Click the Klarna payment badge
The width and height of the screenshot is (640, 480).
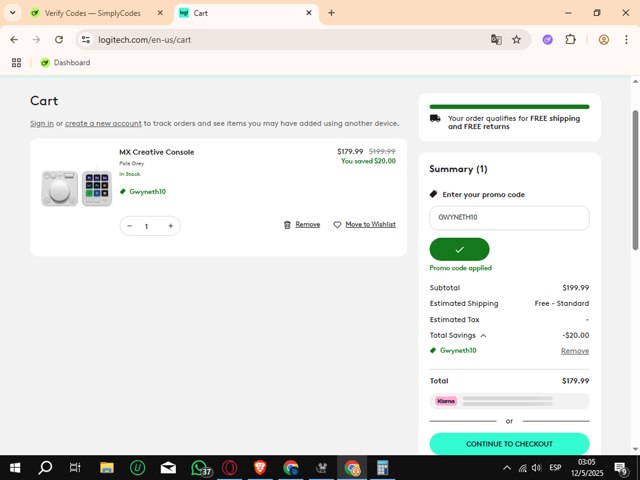446,401
